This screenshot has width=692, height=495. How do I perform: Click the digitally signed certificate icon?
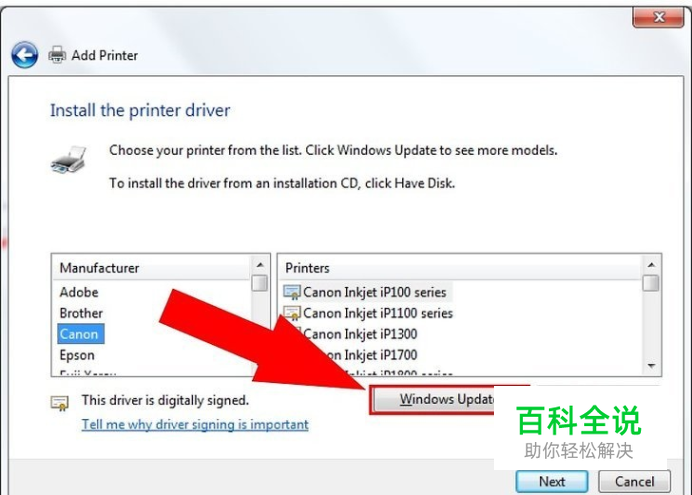[60, 403]
